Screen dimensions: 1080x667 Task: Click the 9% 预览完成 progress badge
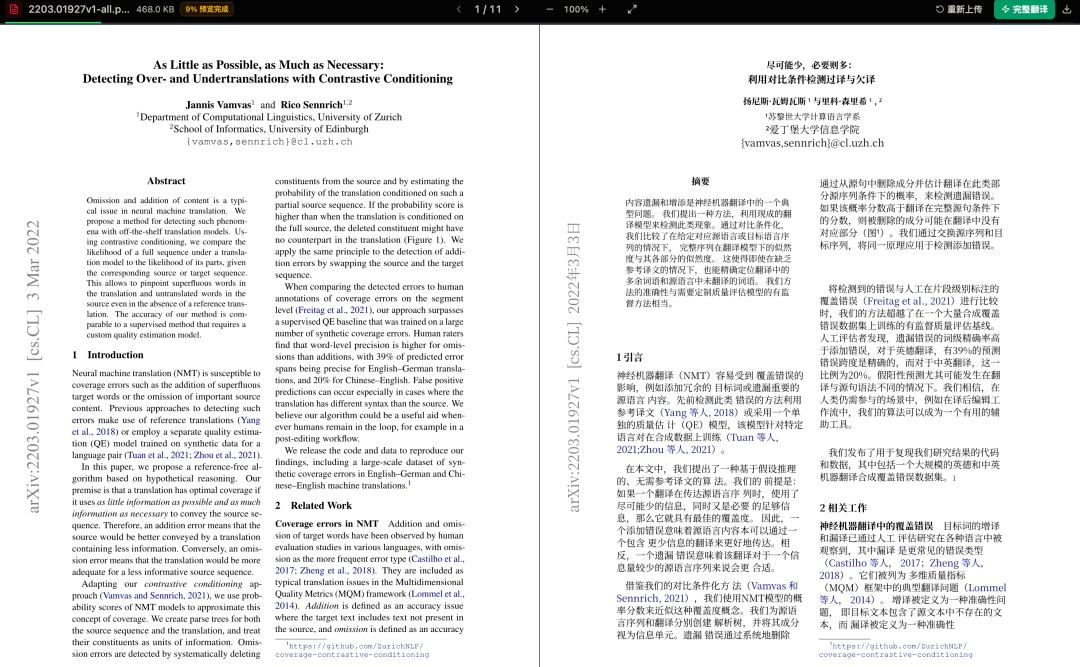(x=206, y=9)
